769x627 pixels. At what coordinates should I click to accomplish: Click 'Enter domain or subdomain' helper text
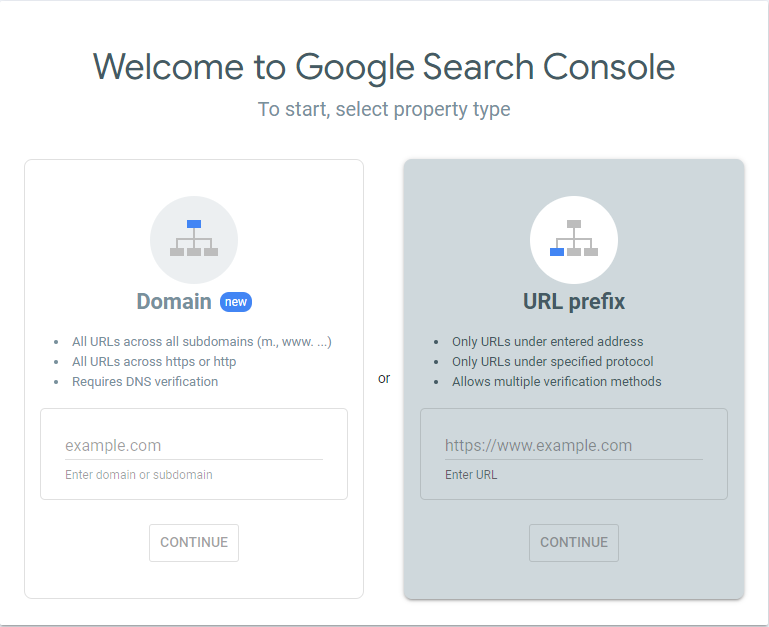(x=139, y=475)
